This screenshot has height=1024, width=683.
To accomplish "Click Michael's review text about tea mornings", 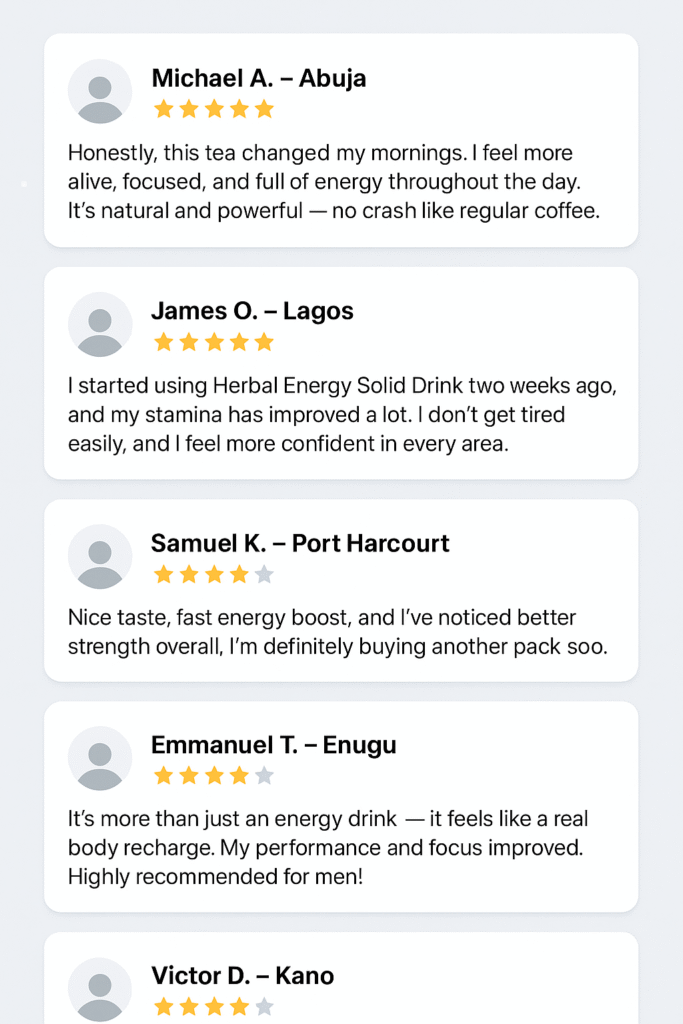I will (333, 182).
